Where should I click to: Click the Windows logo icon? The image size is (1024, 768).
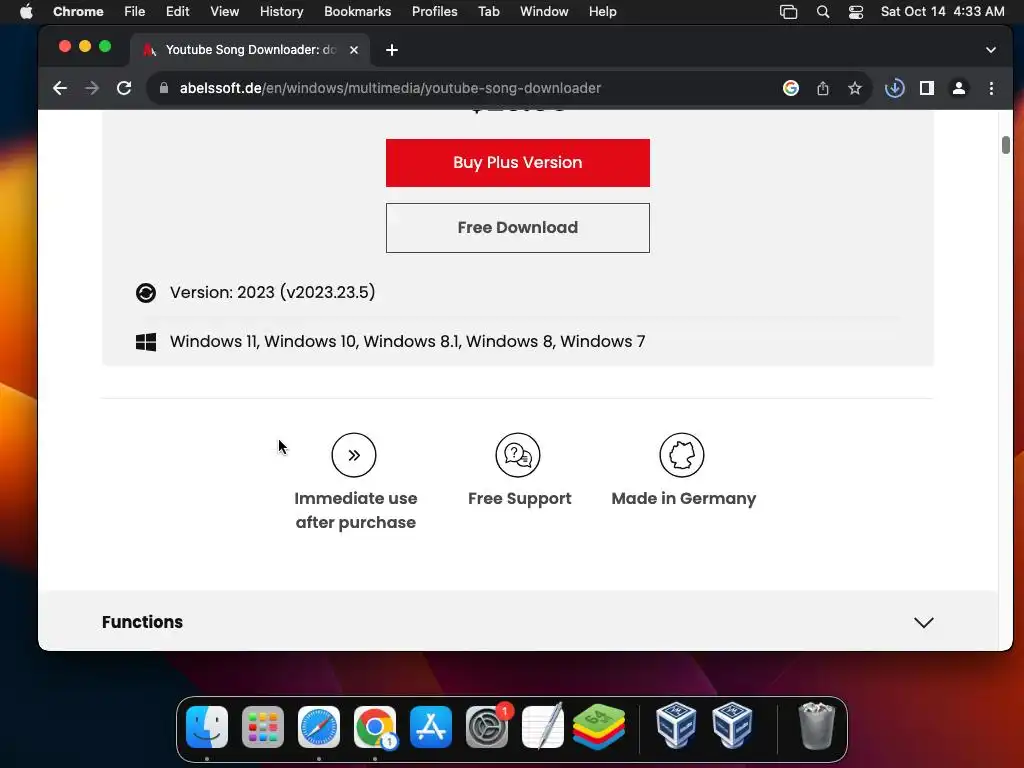(x=146, y=342)
